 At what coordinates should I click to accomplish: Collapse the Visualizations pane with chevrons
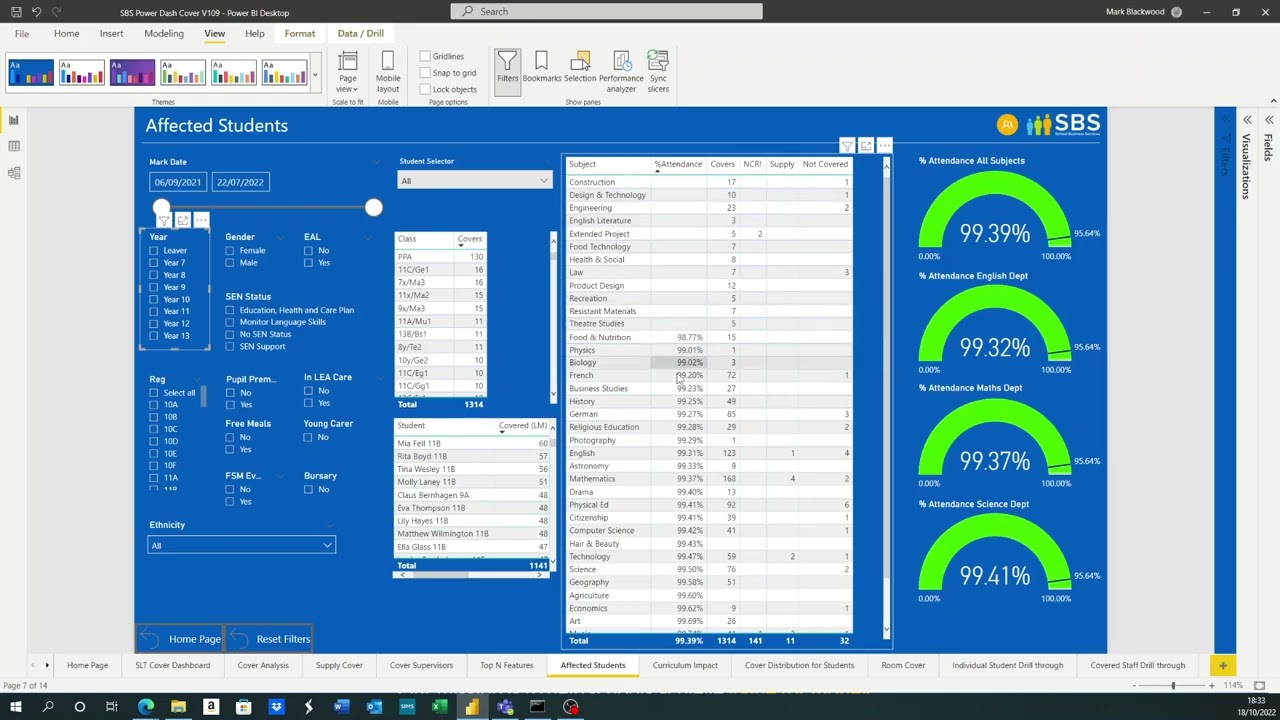(x=1247, y=120)
